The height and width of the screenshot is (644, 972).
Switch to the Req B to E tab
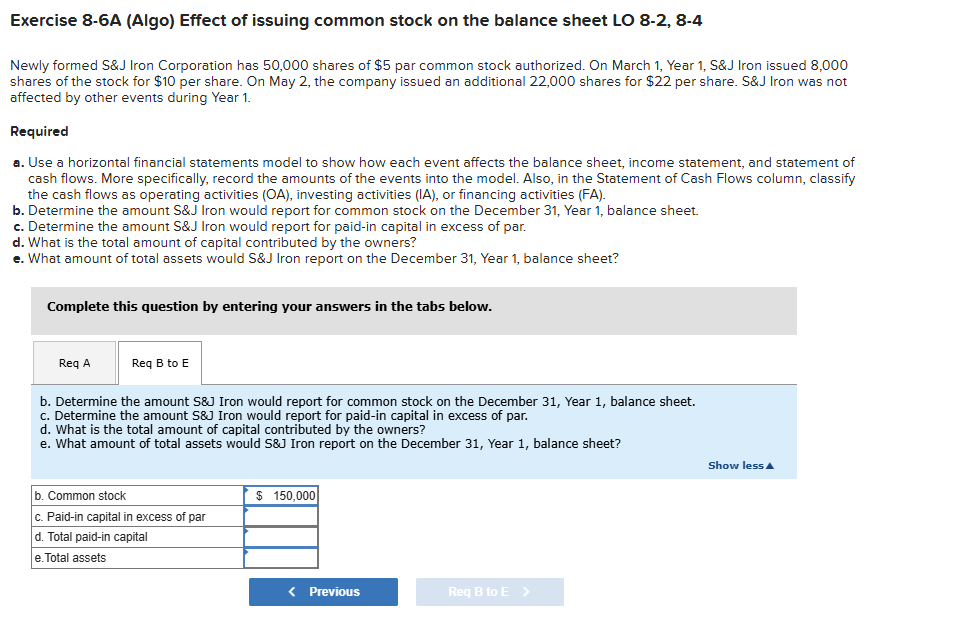(x=160, y=363)
